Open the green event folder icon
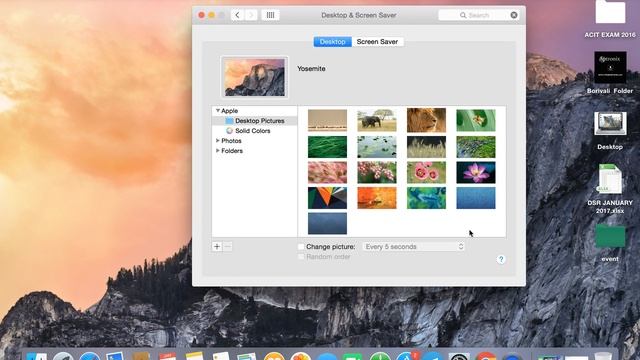Screen dimensions: 640x360 tap(610, 236)
